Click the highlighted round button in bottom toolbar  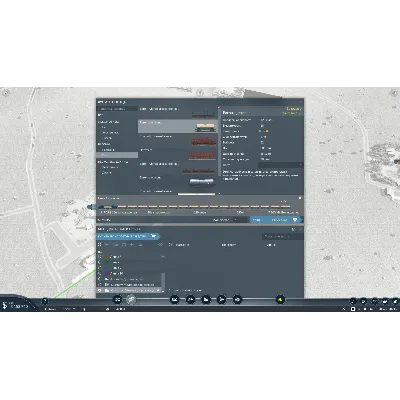(x=132, y=300)
